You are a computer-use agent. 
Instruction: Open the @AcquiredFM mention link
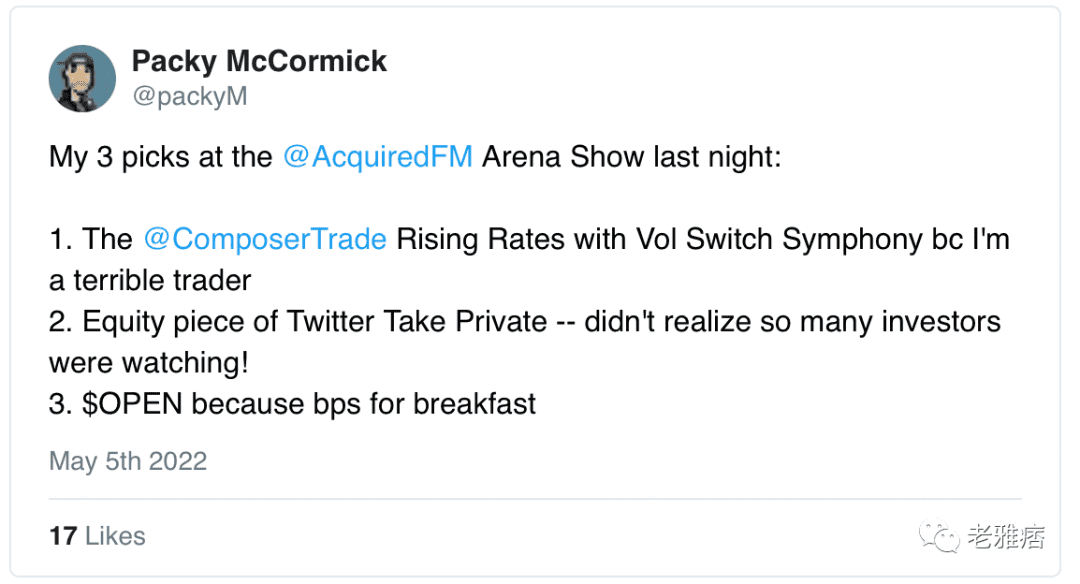pyautogui.click(x=377, y=158)
